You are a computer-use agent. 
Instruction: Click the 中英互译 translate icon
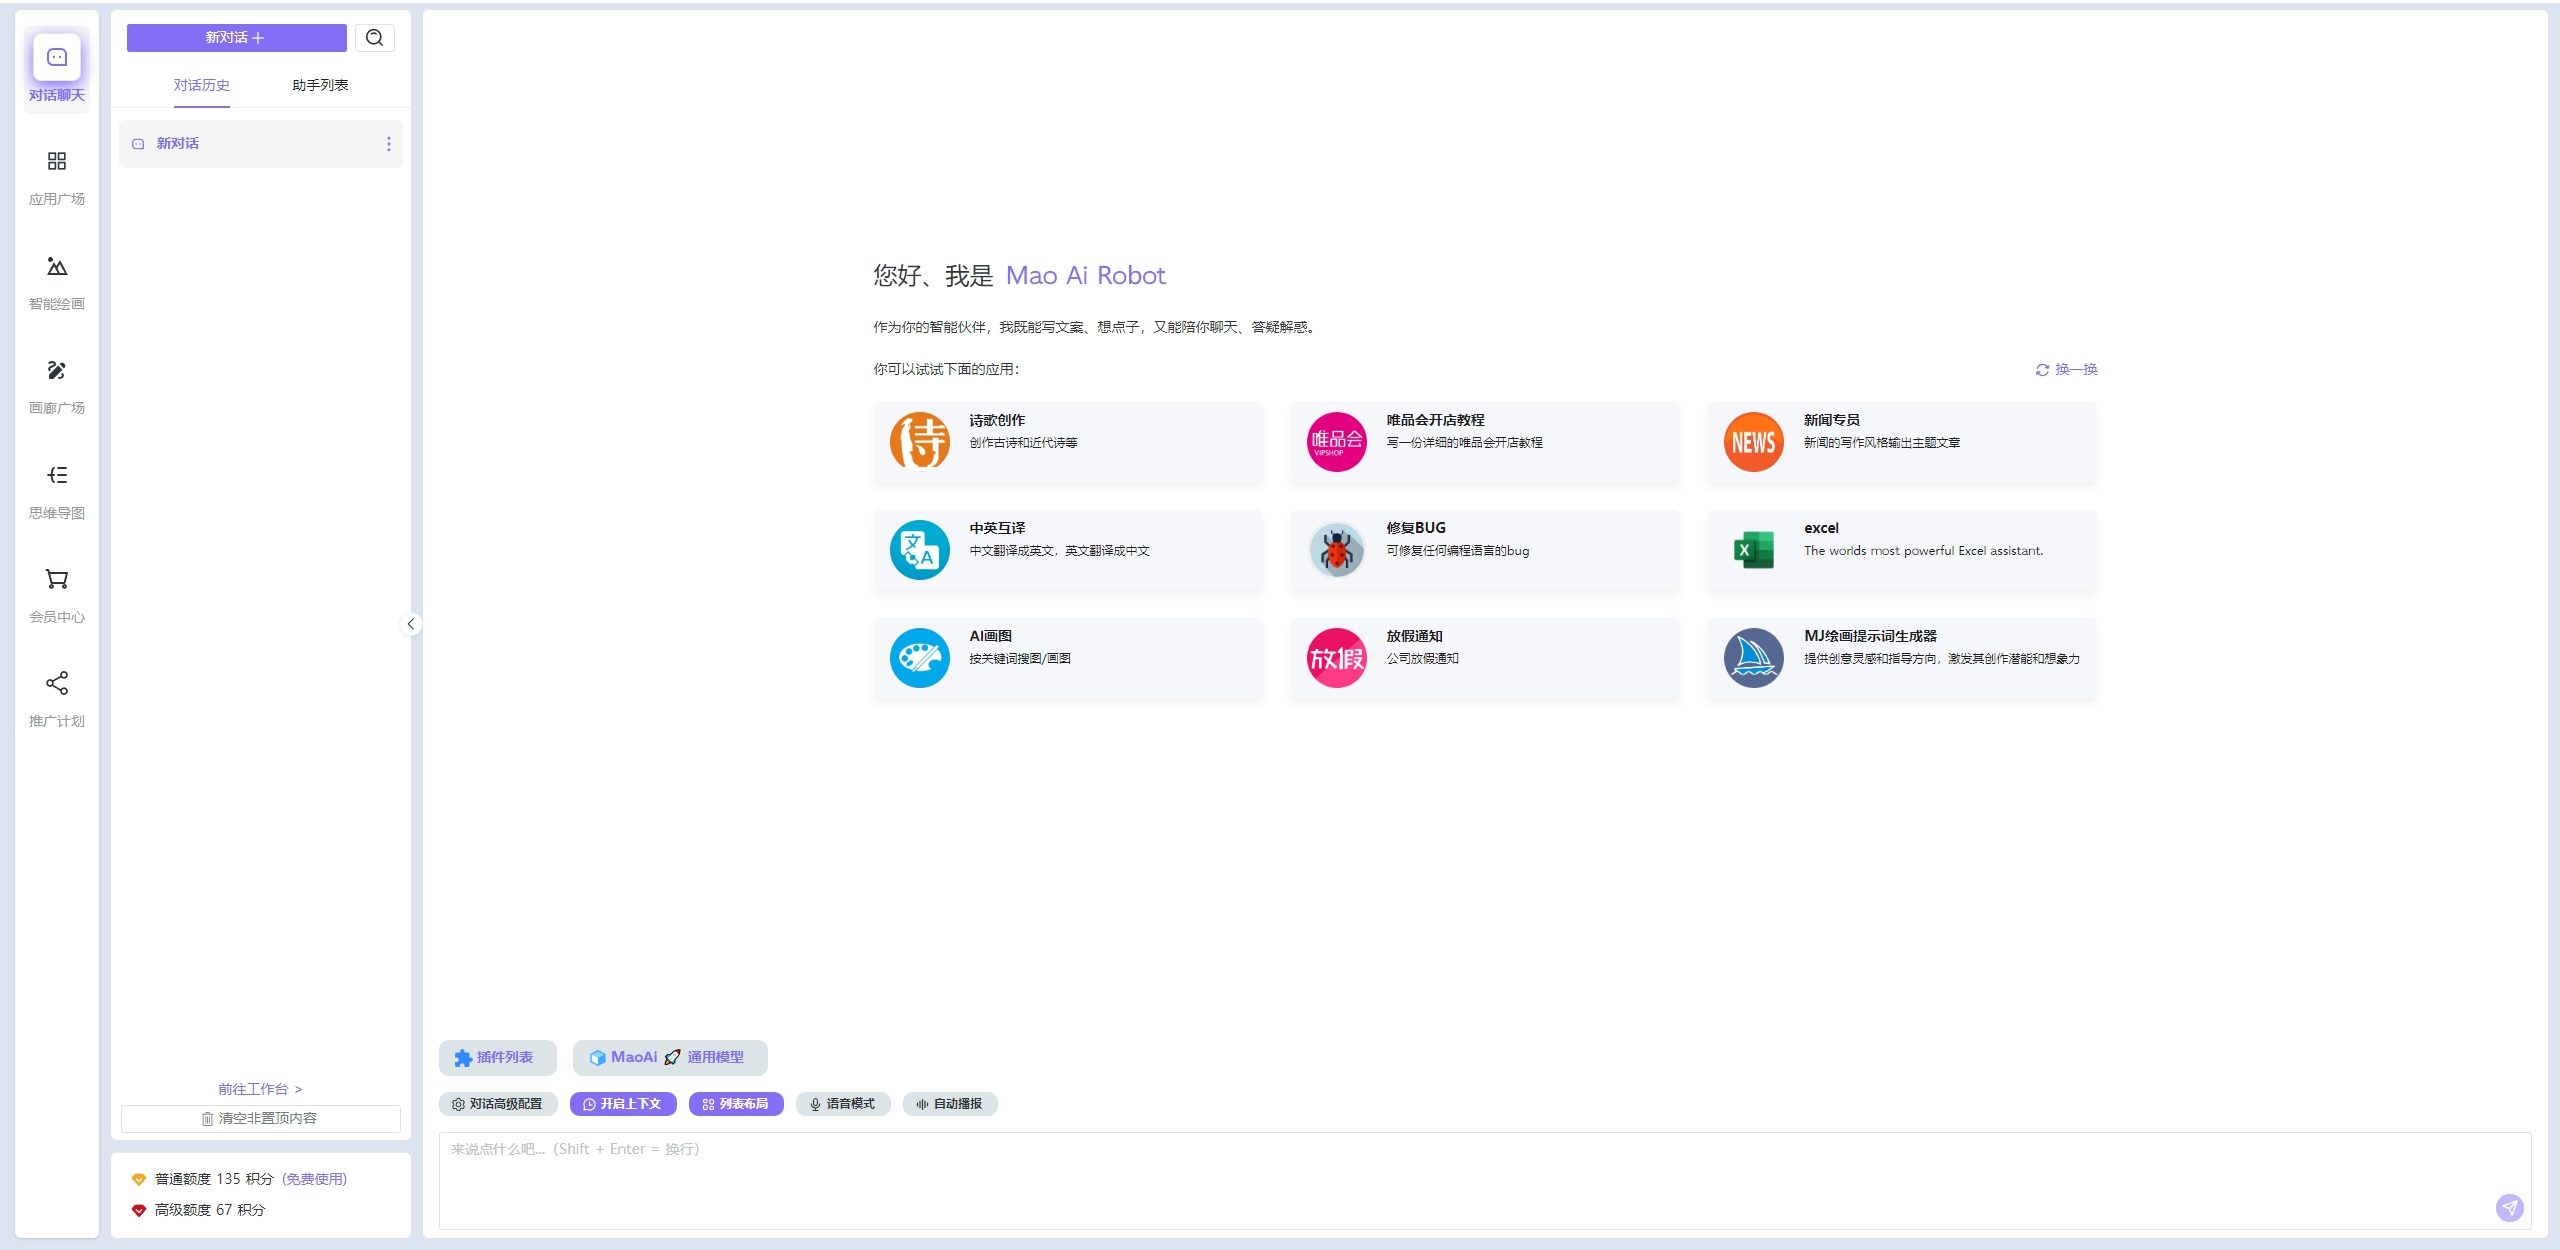point(919,549)
